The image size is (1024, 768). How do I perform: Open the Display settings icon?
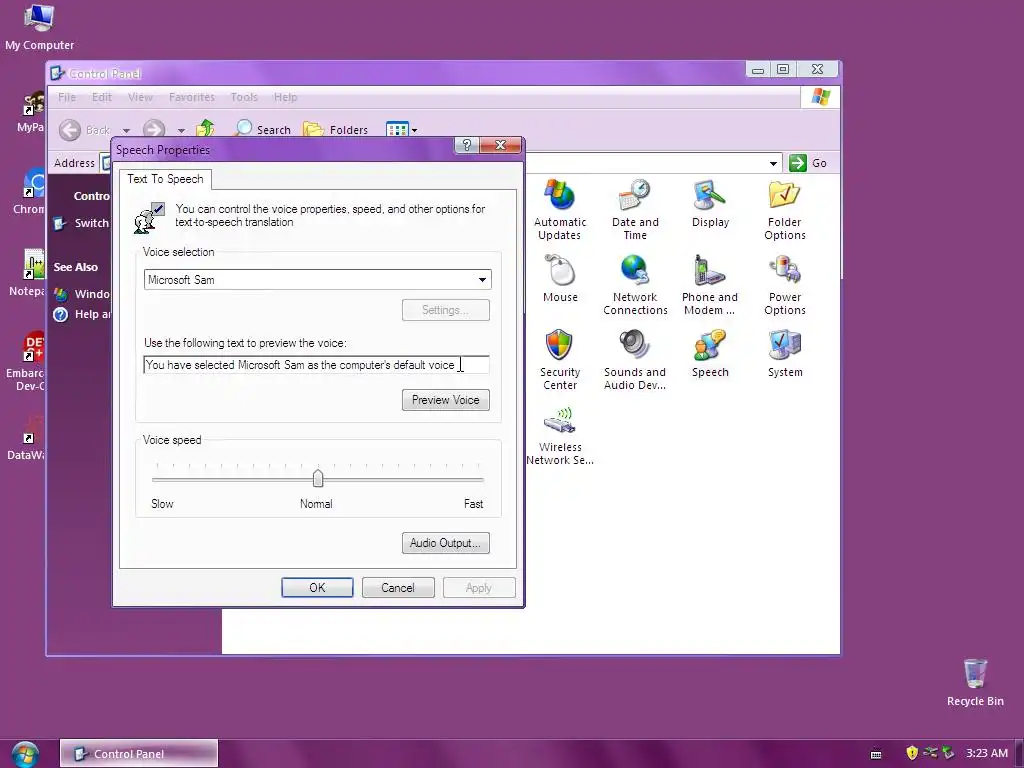[710, 203]
